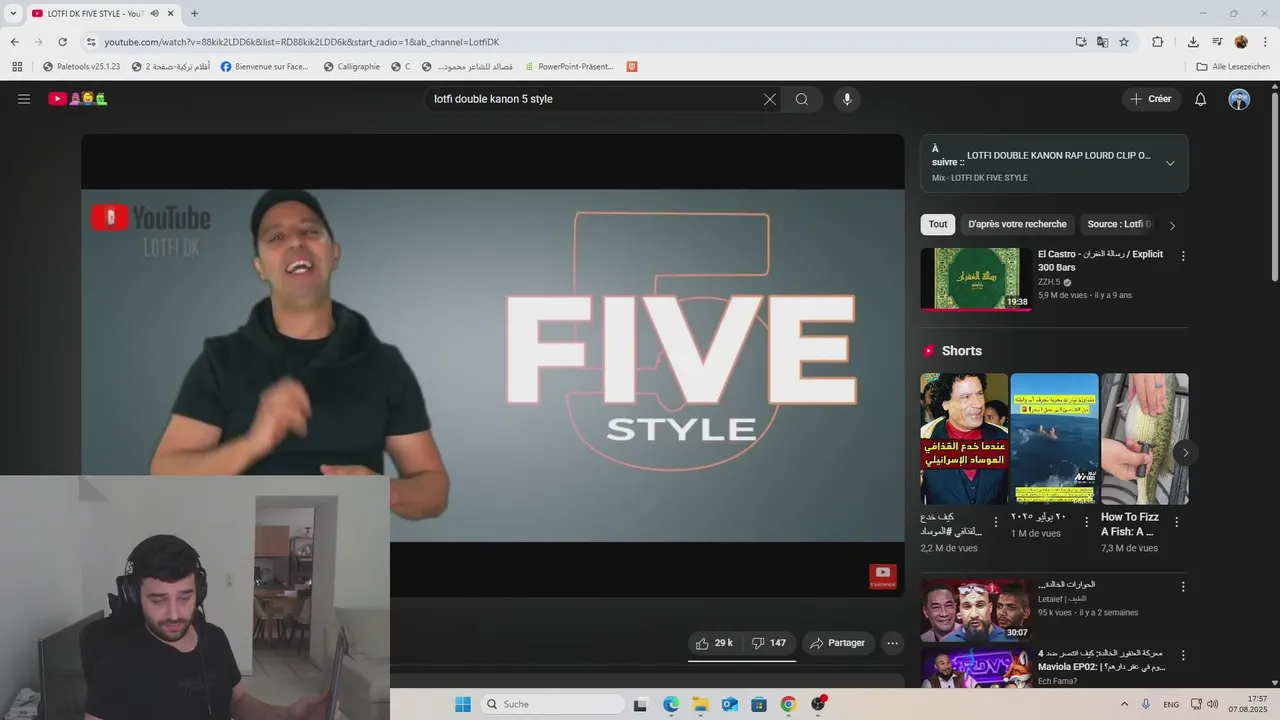Select the Source : Lotfi chip
Screen dimensions: 1280x720
pyautogui.click(x=1119, y=224)
